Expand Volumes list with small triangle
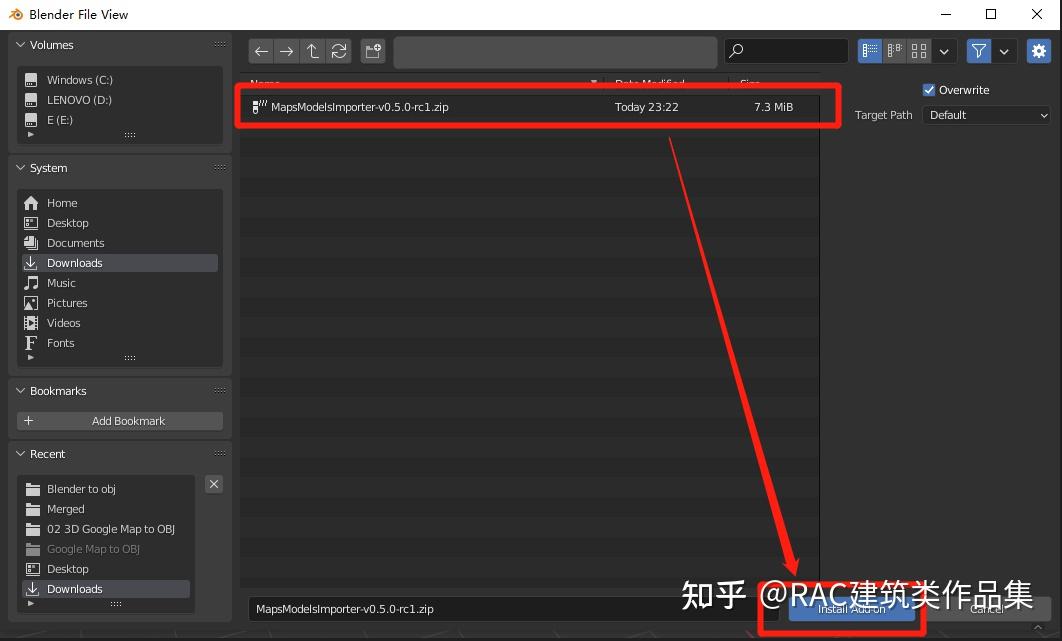 pyautogui.click(x=30, y=134)
